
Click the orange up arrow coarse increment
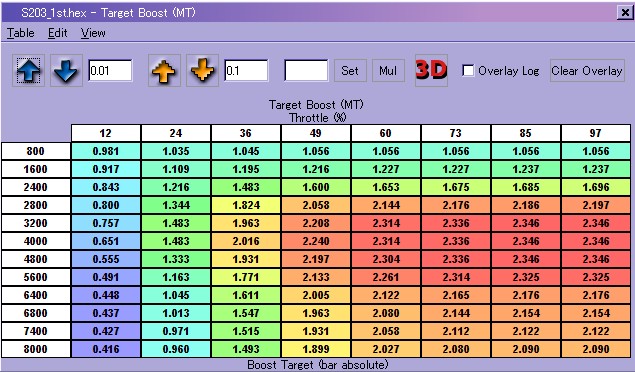[164, 71]
